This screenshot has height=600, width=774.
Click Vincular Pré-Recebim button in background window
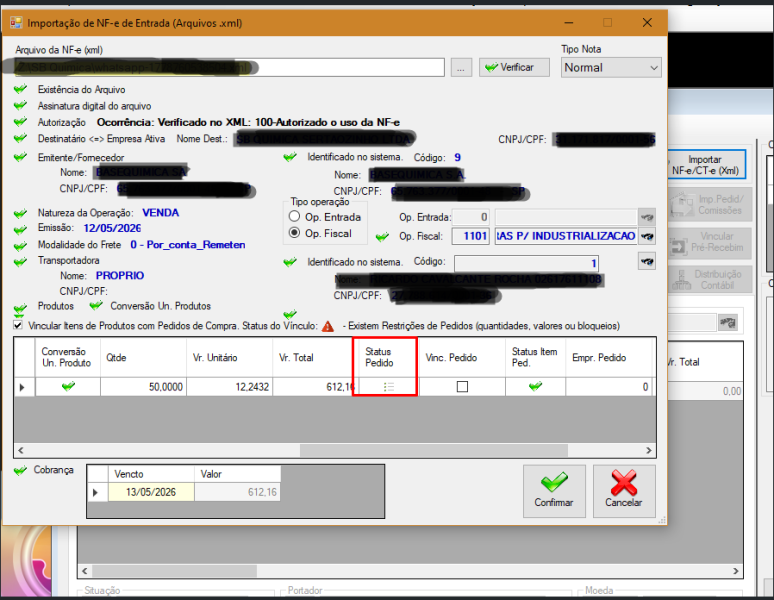coord(710,243)
